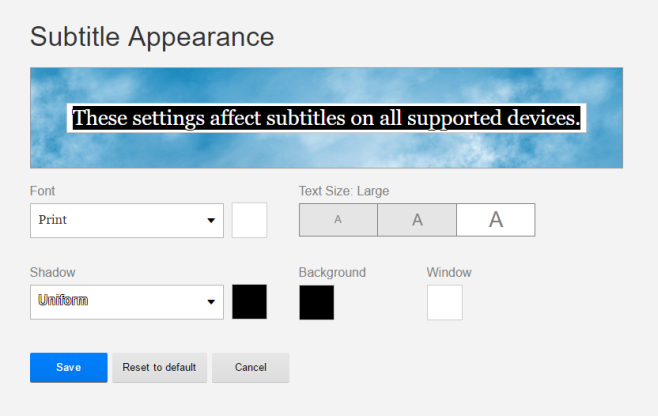Image resolution: width=658 pixels, height=416 pixels.
Task: Select the small text size A
Action: [x=338, y=220]
